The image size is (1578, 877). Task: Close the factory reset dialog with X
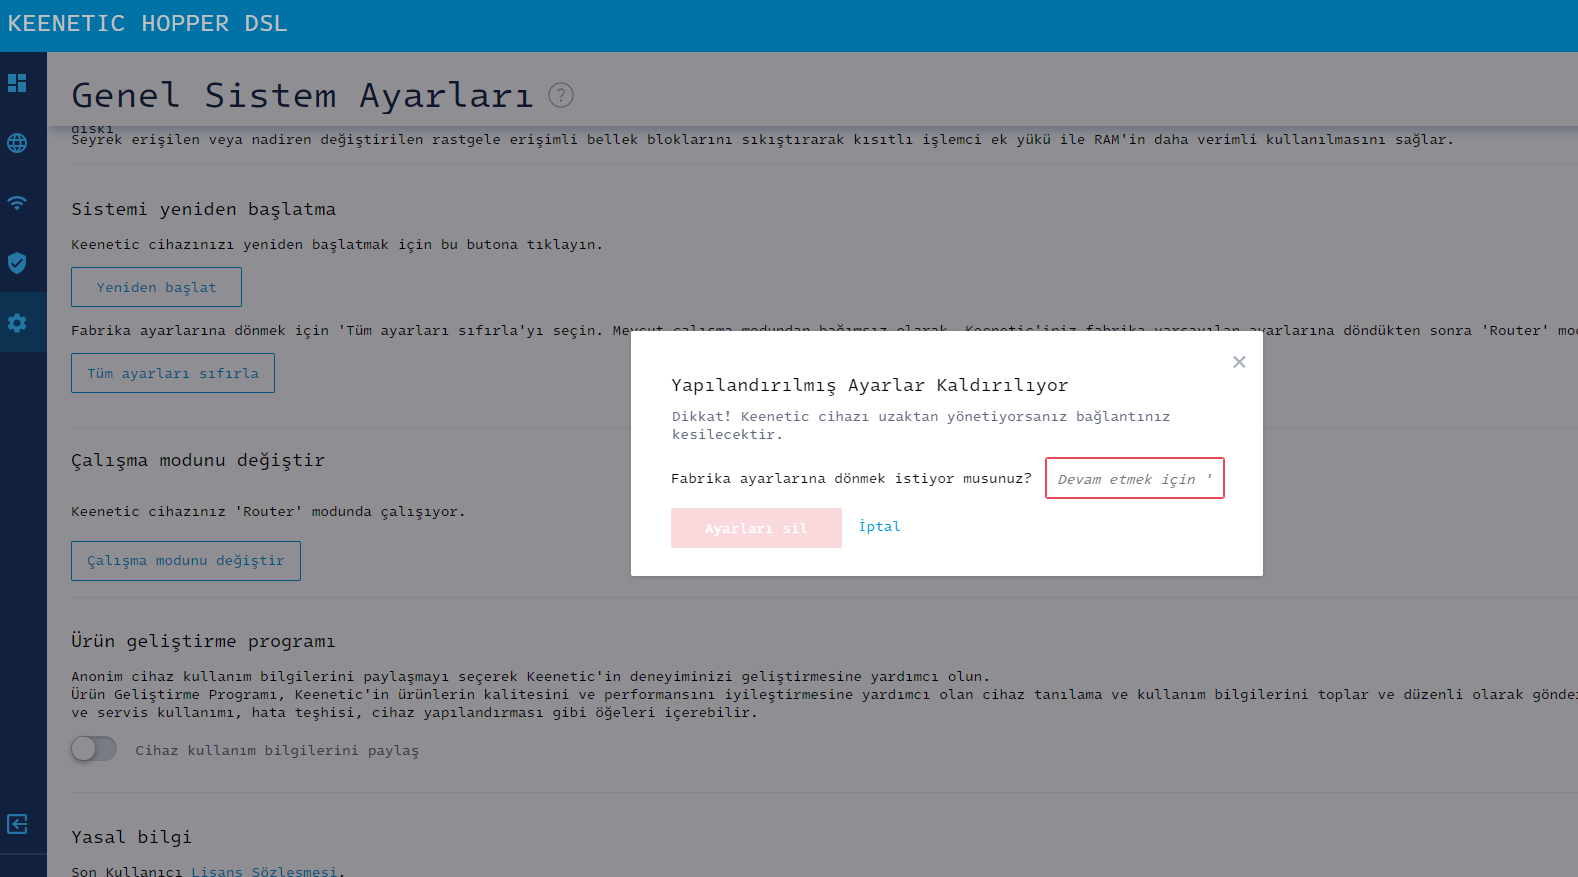pos(1239,362)
